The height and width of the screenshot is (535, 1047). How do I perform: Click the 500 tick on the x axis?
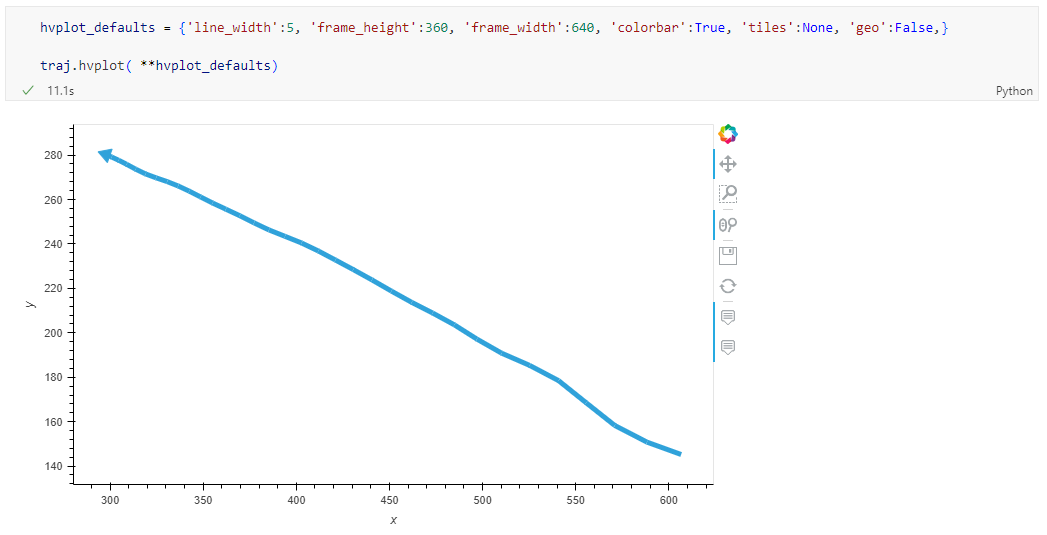[x=482, y=499]
